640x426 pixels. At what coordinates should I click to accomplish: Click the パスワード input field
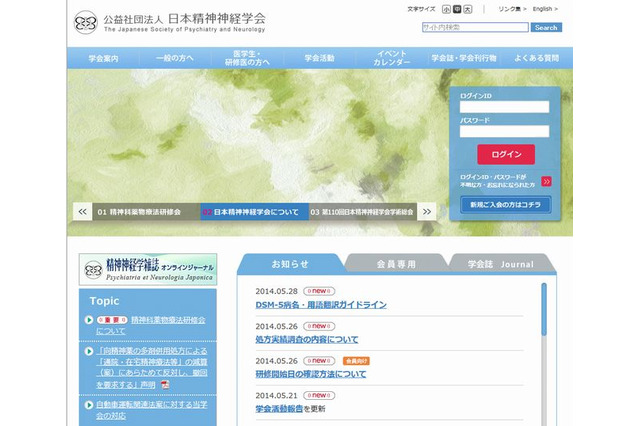(x=504, y=131)
